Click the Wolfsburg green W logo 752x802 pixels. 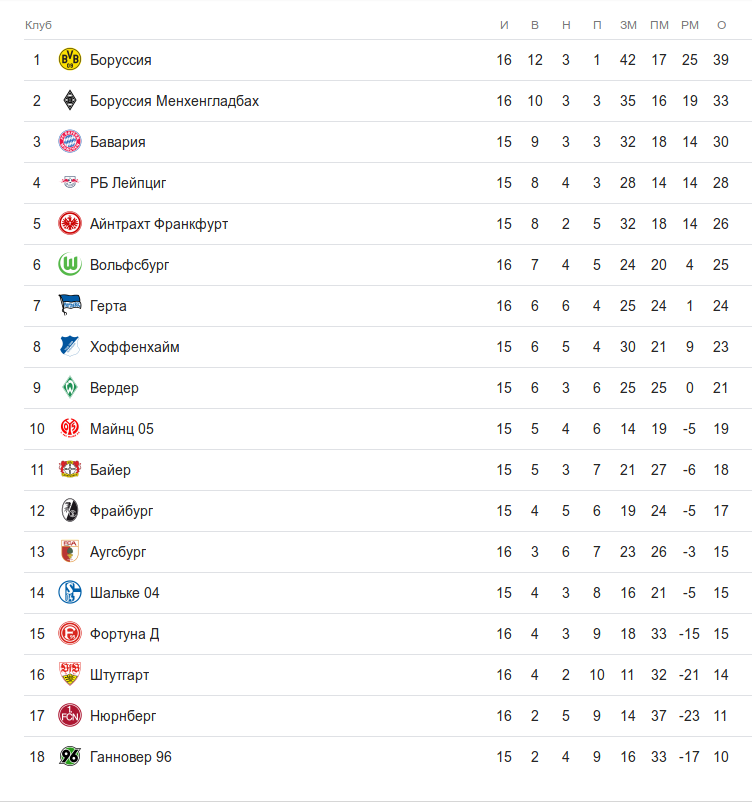[x=70, y=265]
